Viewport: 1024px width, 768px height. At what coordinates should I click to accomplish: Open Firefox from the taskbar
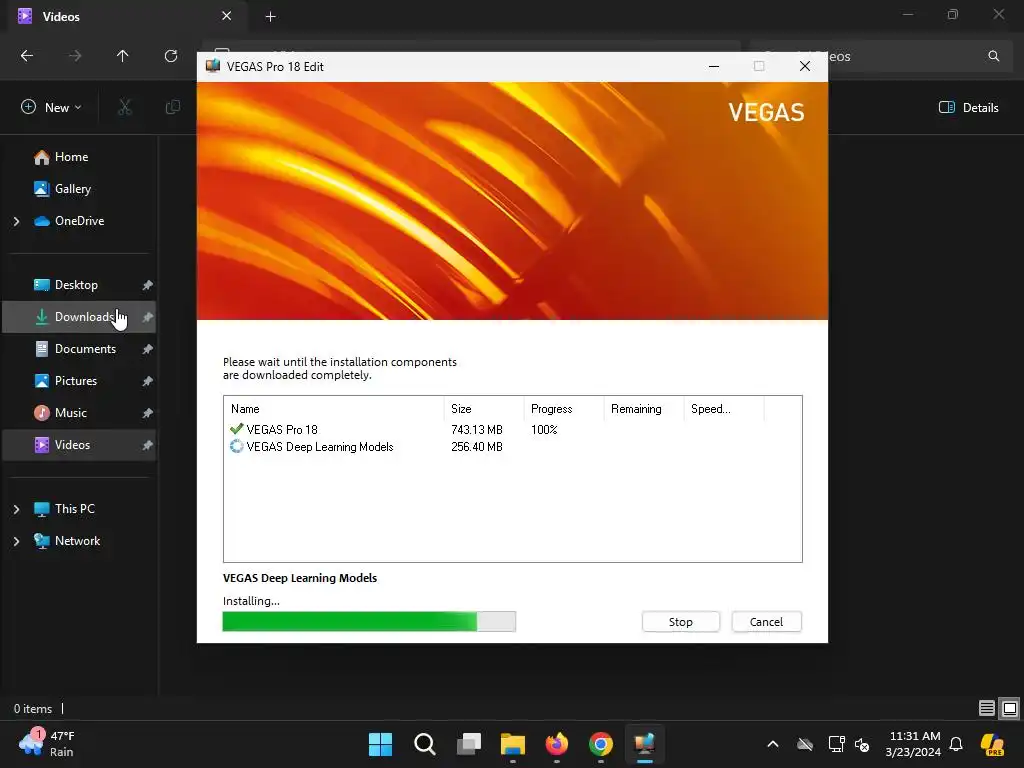coord(556,744)
